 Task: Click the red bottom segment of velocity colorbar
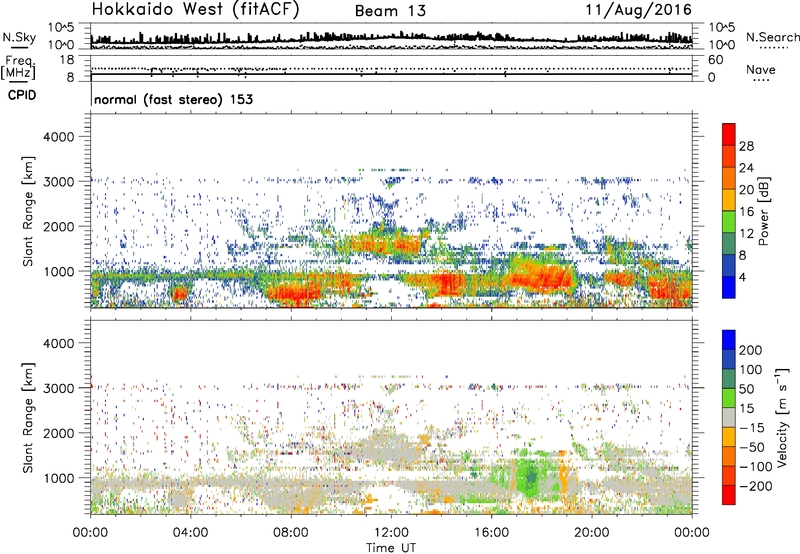(x=729, y=495)
